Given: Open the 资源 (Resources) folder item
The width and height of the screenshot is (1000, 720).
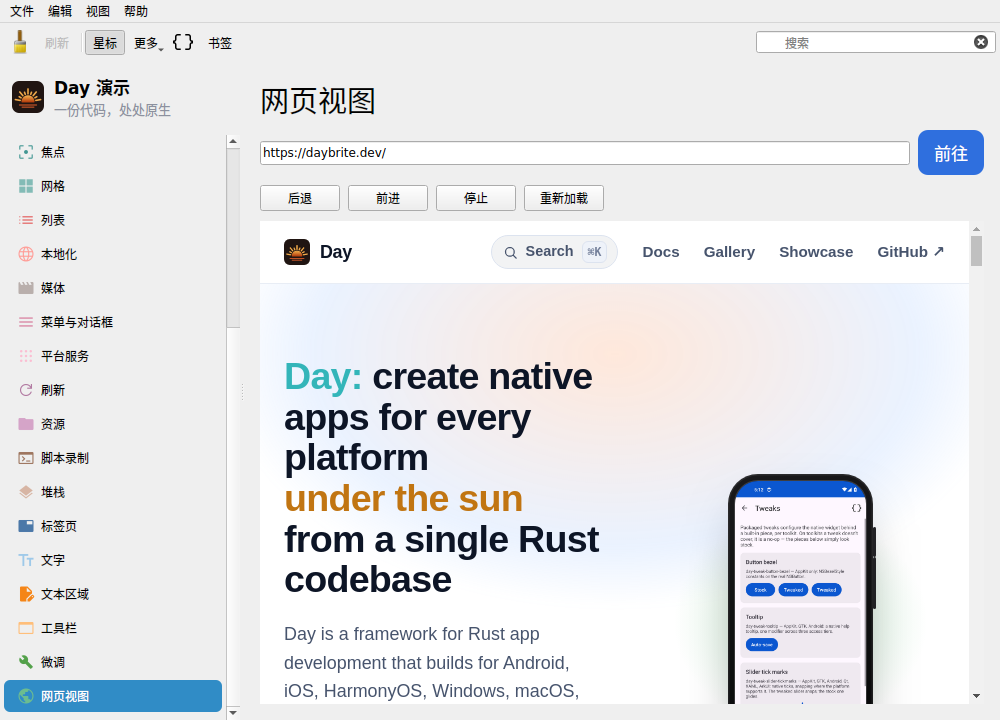Looking at the screenshot, I should tap(113, 424).
